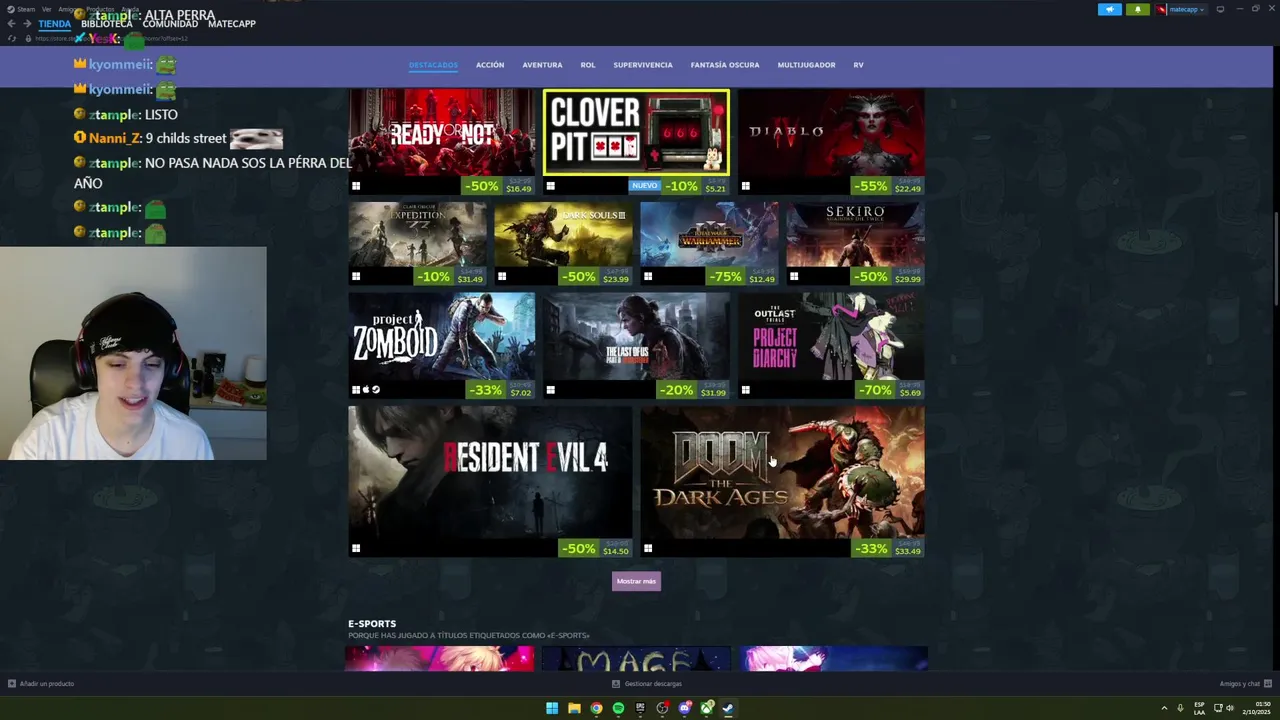The image size is (1280, 720).
Task: Open the green notifications bell
Action: (x=1137, y=9)
